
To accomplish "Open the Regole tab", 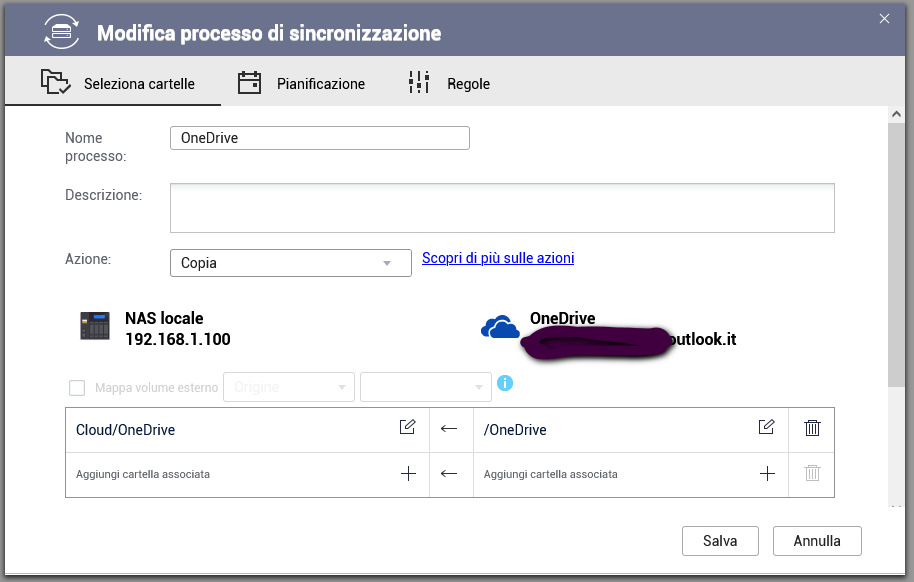I will pyautogui.click(x=449, y=84).
